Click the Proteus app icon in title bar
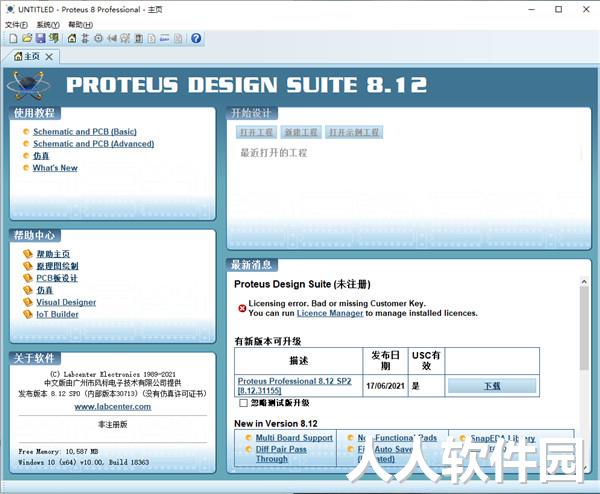 tap(10, 10)
